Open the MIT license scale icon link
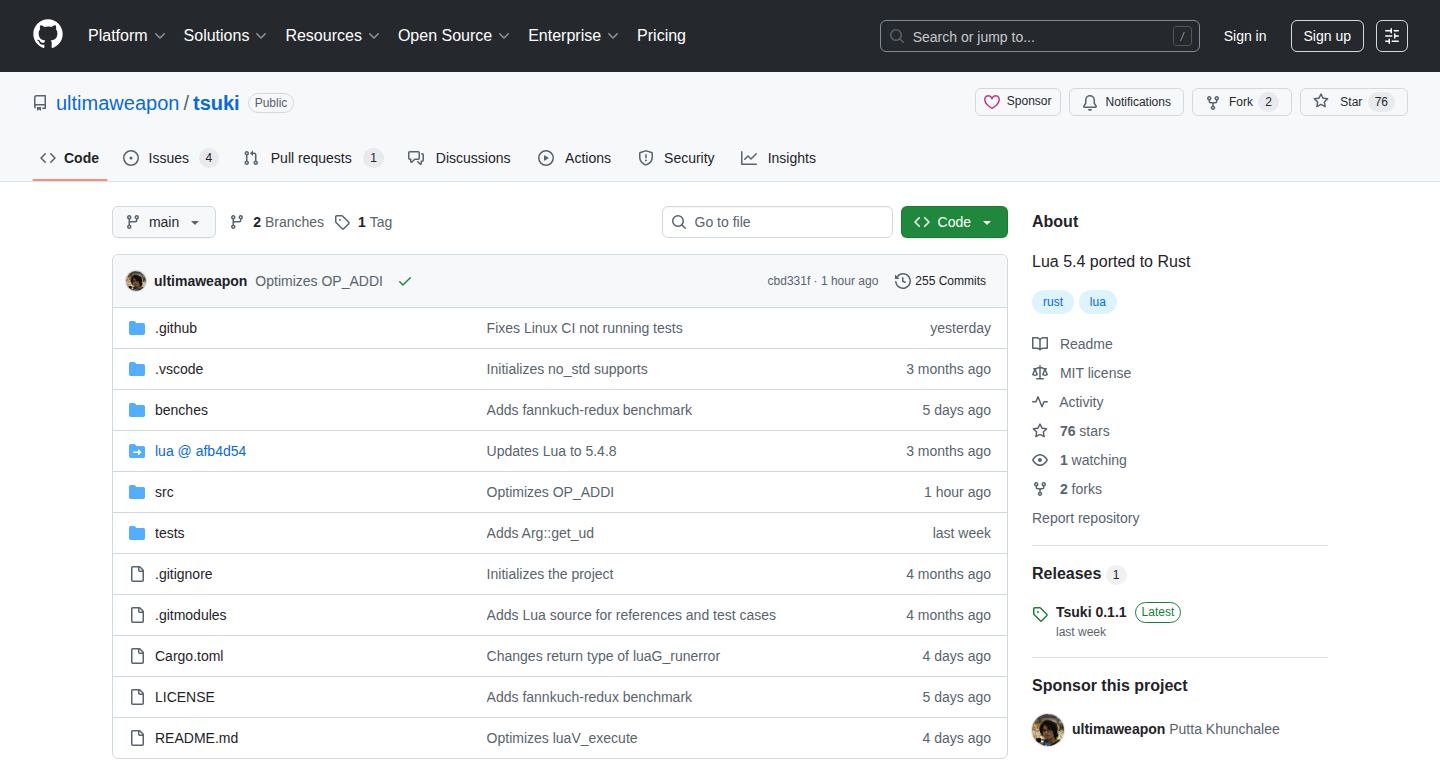 click(x=1082, y=373)
